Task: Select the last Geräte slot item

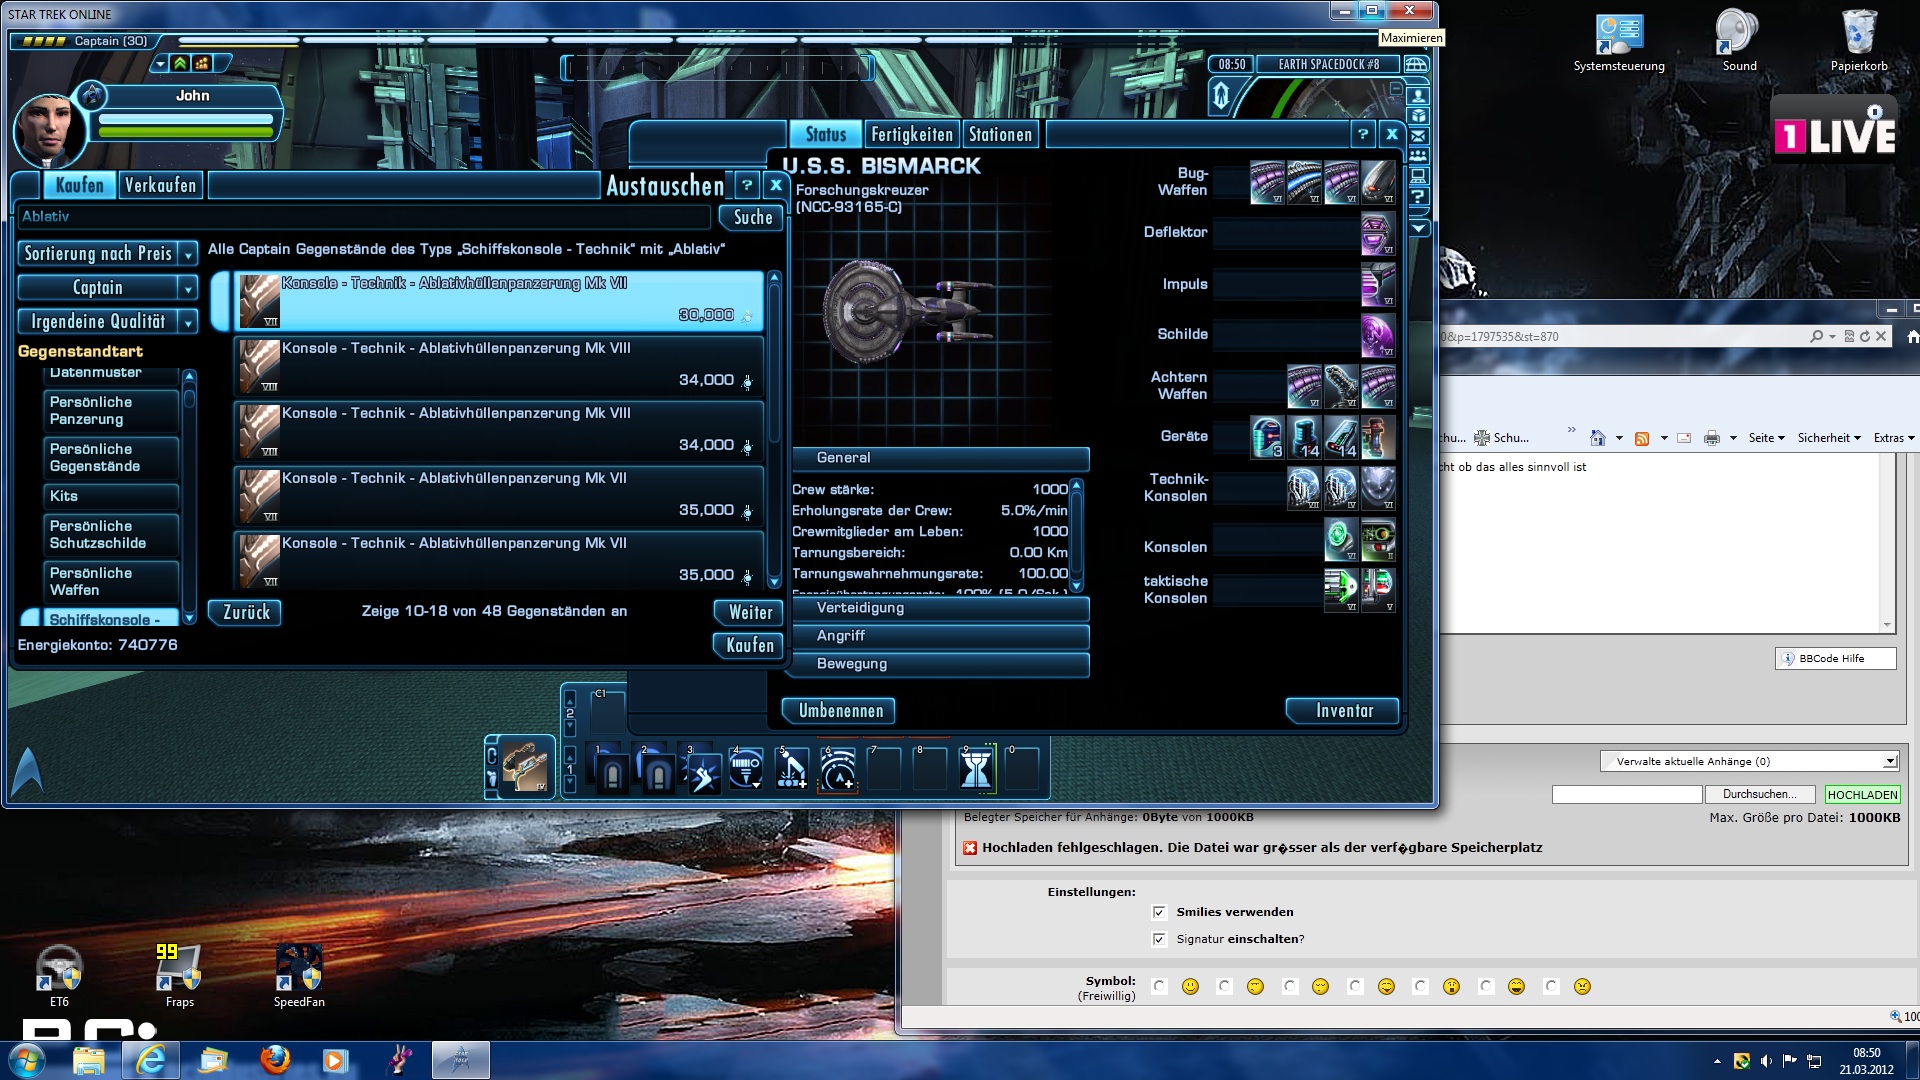Action: click(1378, 437)
